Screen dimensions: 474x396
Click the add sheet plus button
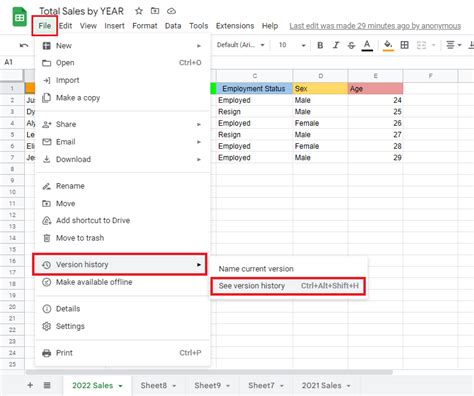[x=30, y=385]
